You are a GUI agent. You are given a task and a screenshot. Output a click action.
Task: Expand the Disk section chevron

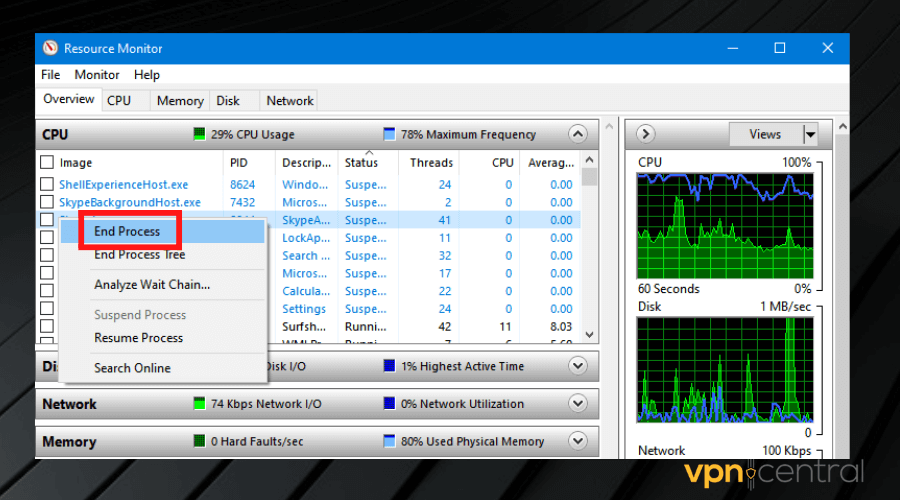pos(577,366)
